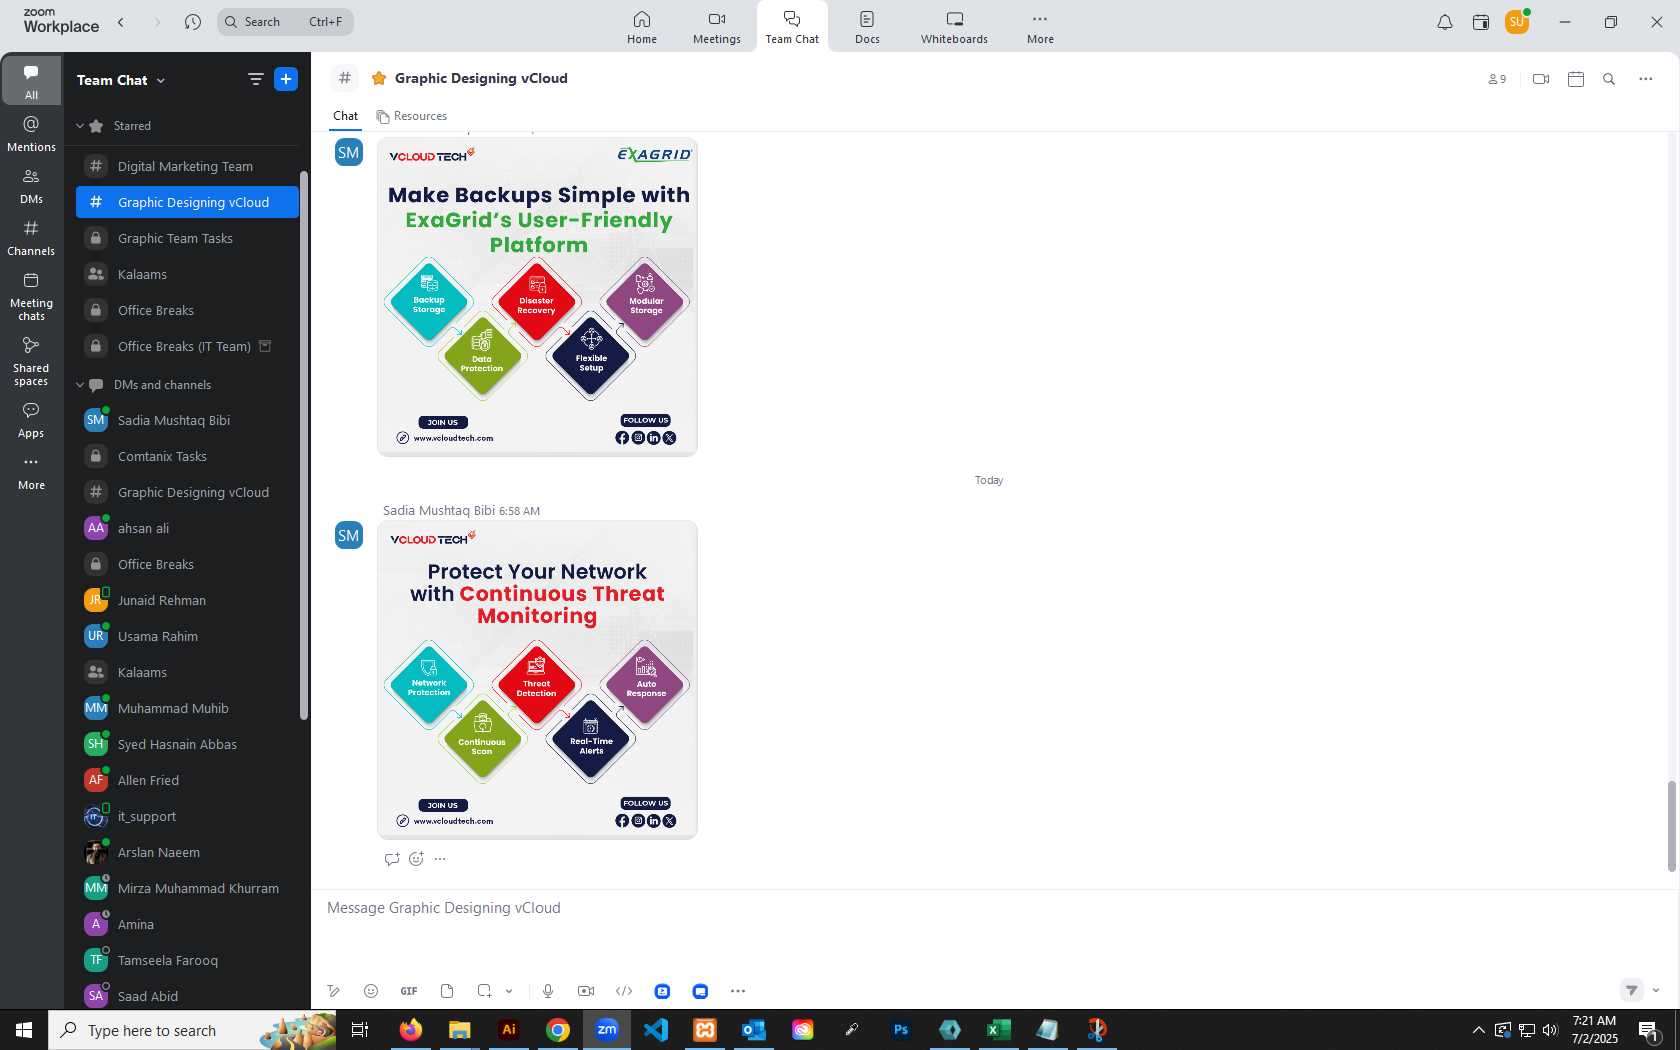The image size is (1680, 1050).
Task: Add emoji reaction to the latest message
Action: (x=416, y=859)
